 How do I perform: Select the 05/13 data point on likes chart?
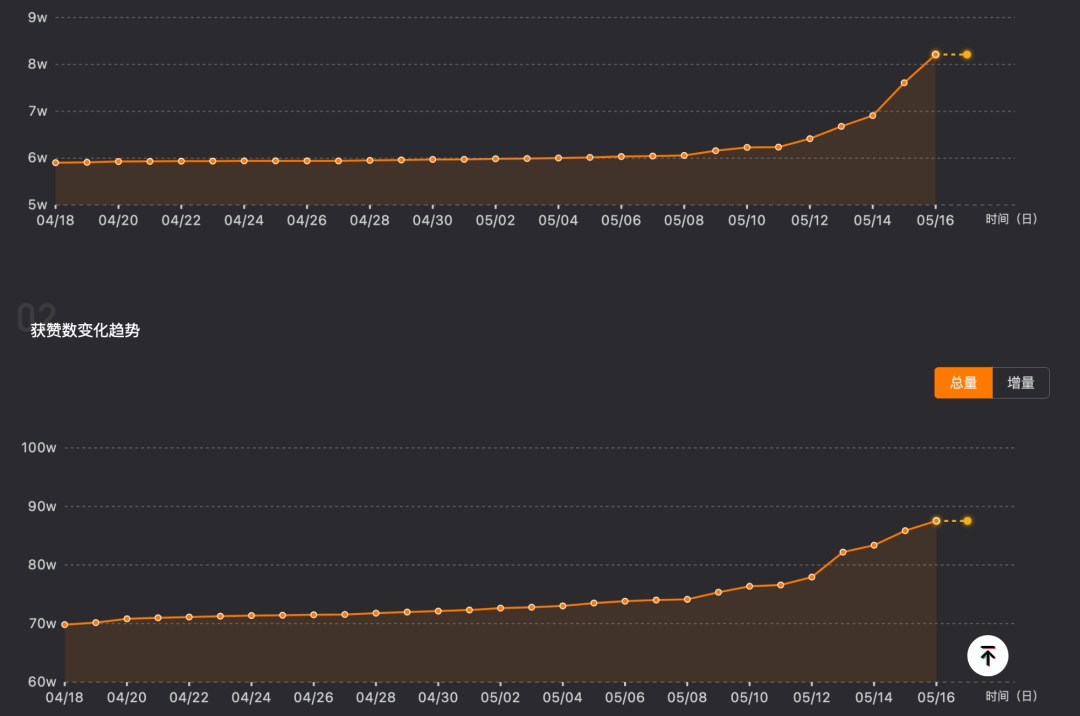(x=843, y=552)
